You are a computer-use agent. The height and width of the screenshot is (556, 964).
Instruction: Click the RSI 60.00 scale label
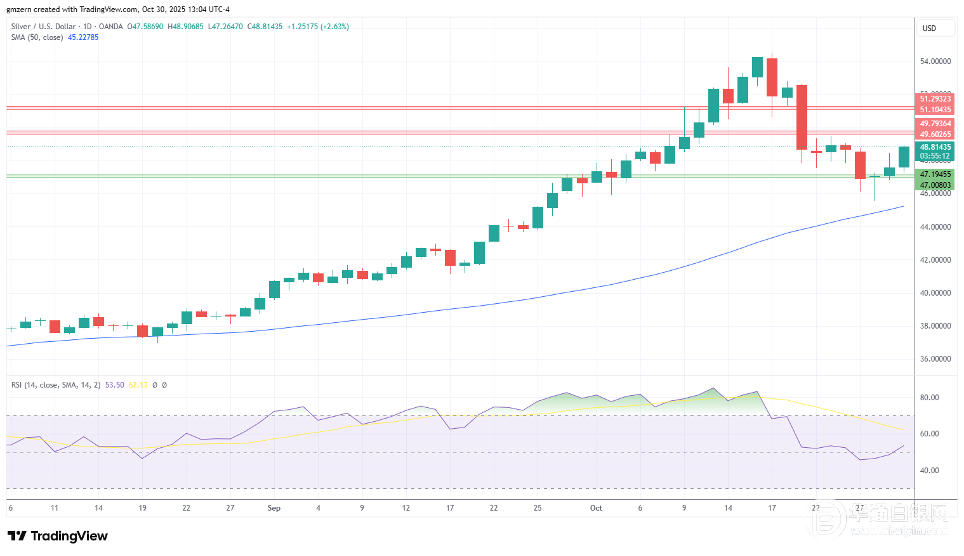point(927,434)
